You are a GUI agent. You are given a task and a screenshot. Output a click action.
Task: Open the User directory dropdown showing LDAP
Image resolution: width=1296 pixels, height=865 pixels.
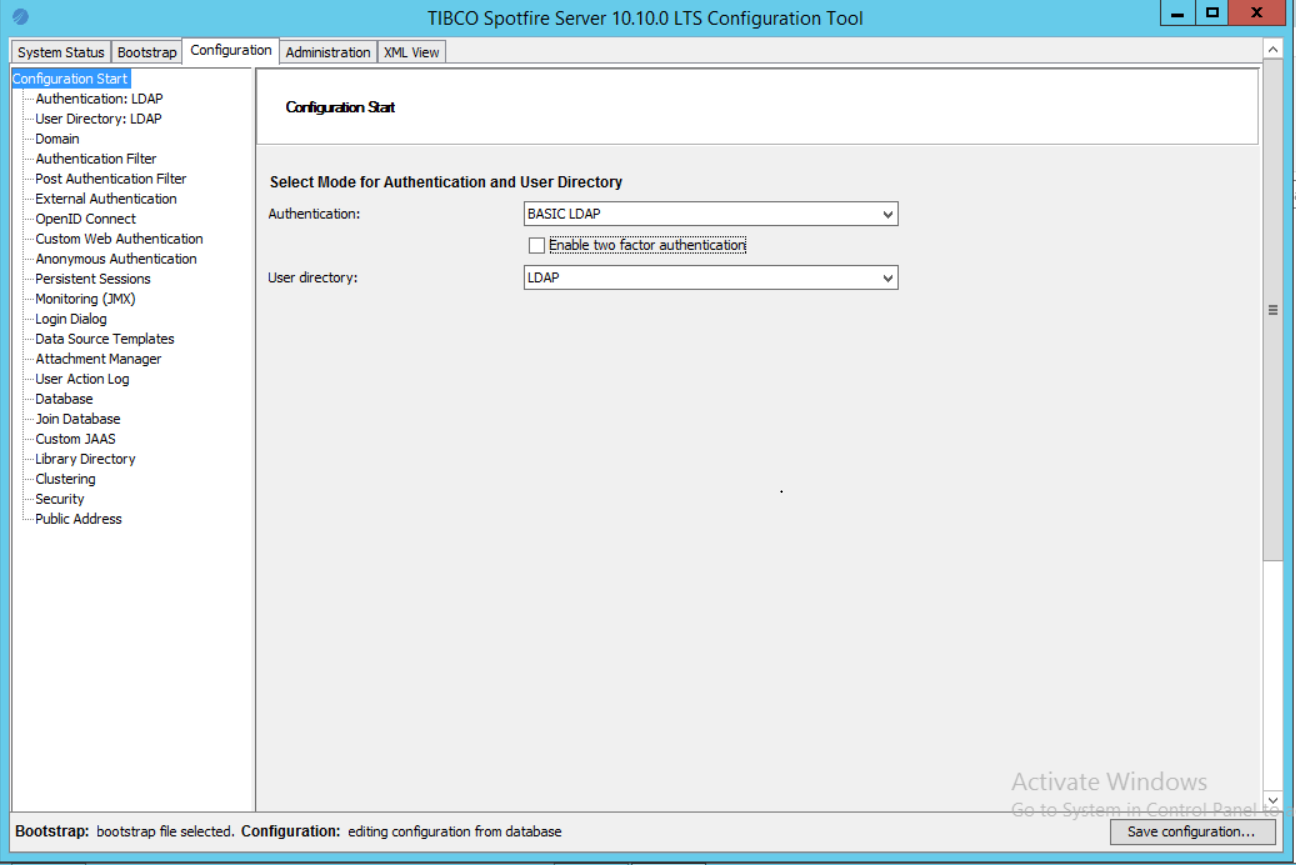pos(711,278)
